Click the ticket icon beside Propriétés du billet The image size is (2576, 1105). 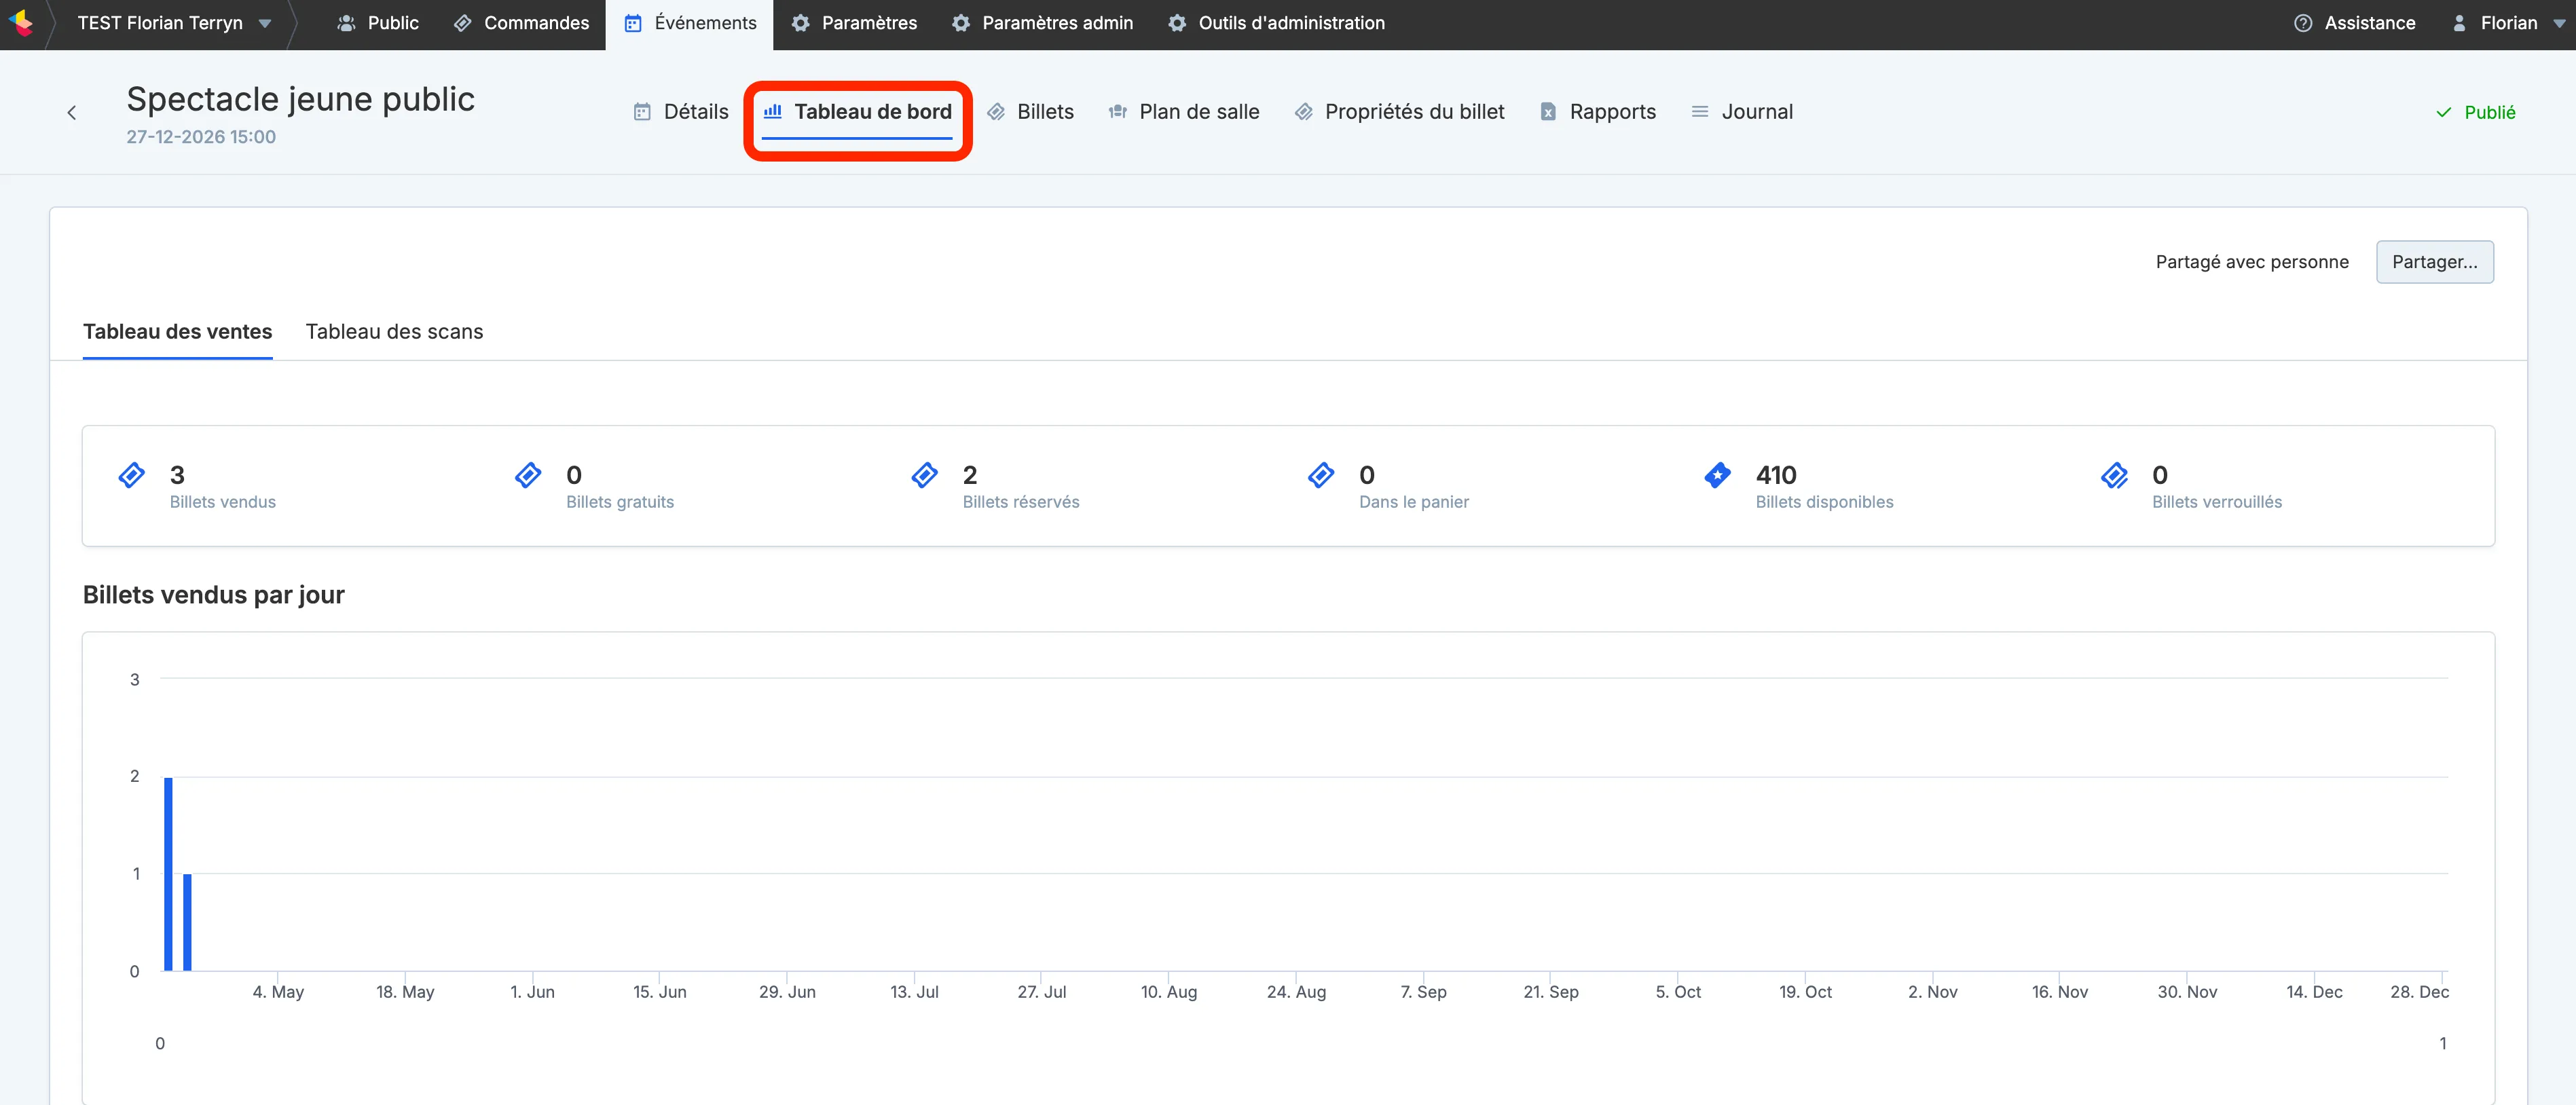(1304, 112)
